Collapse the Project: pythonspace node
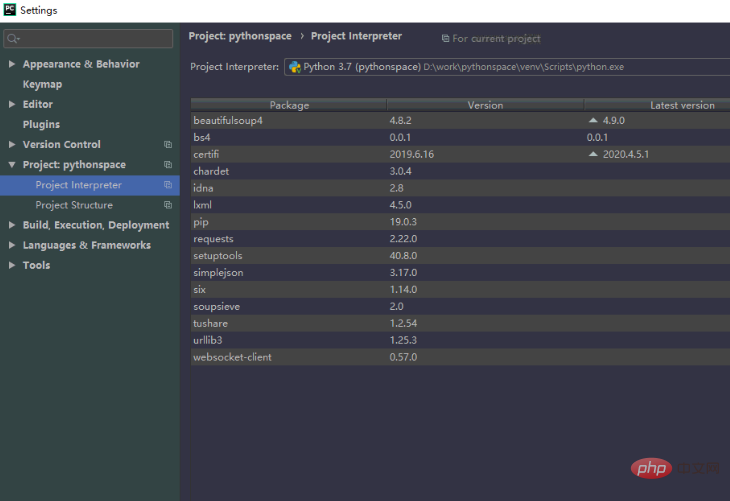This screenshot has height=501, width=730. [12, 165]
